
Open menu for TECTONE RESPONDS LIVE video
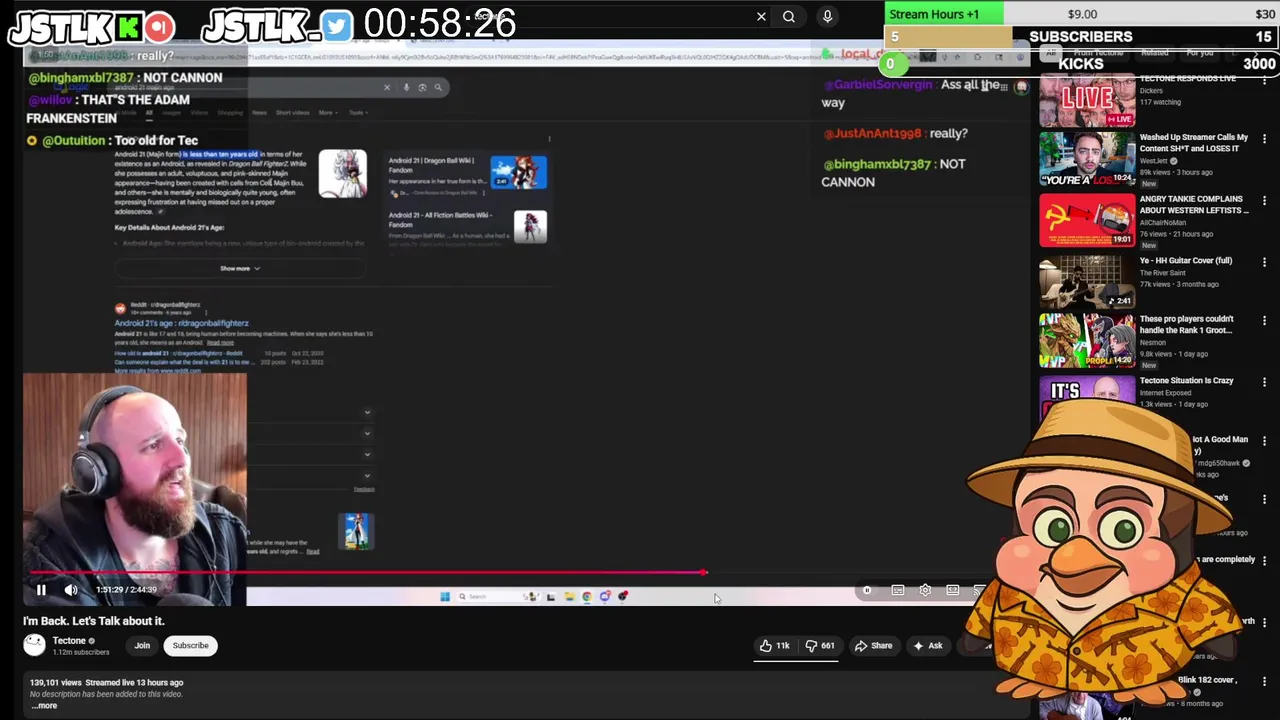(x=1264, y=80)
